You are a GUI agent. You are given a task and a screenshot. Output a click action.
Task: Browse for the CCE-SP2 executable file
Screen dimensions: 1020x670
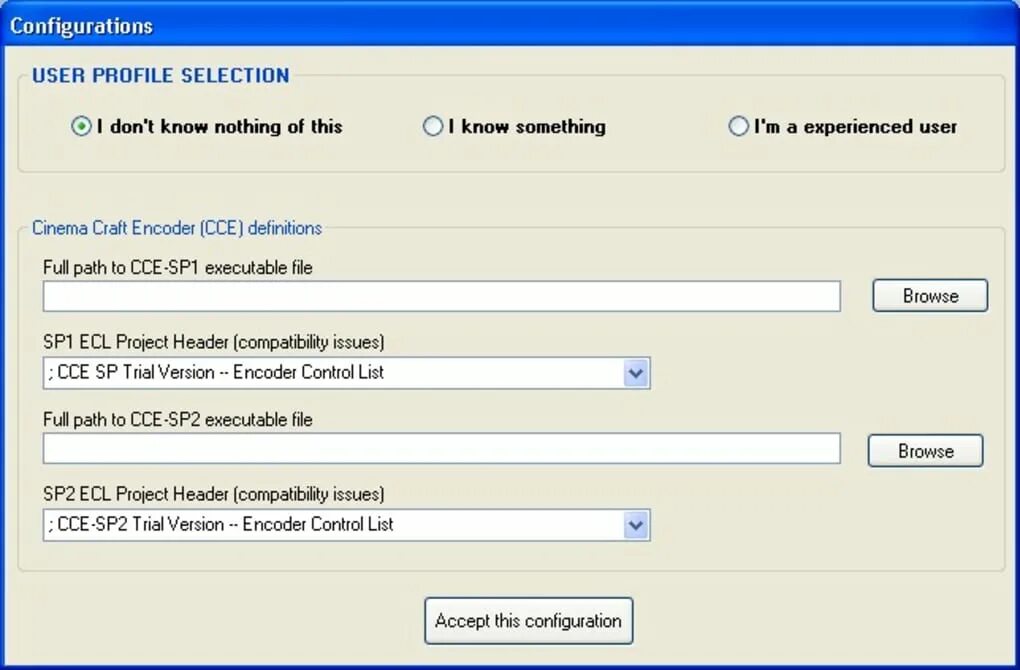coord(926,451)
